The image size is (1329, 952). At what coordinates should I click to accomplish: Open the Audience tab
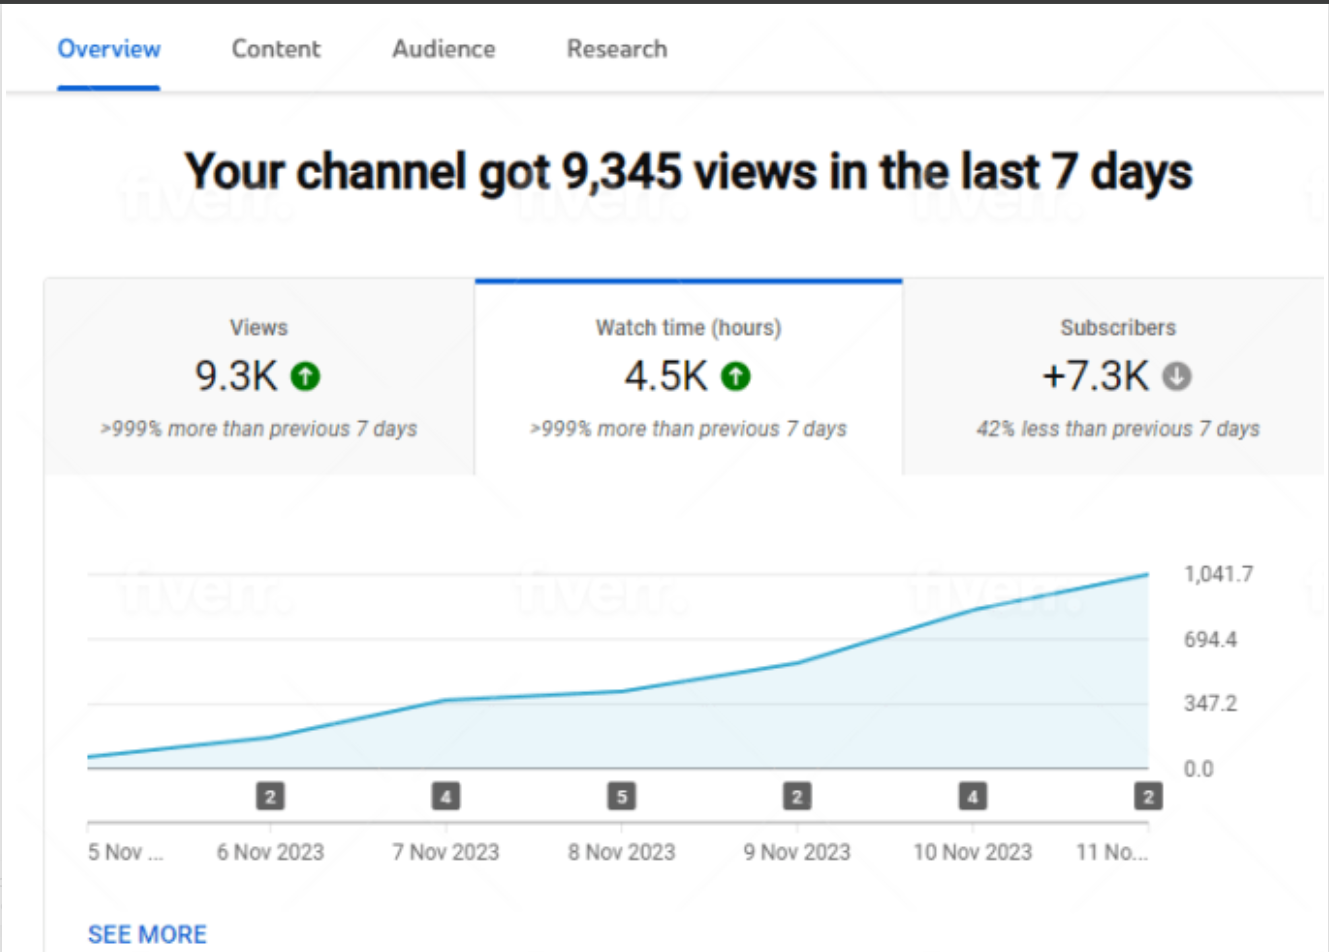coord(443,49)
